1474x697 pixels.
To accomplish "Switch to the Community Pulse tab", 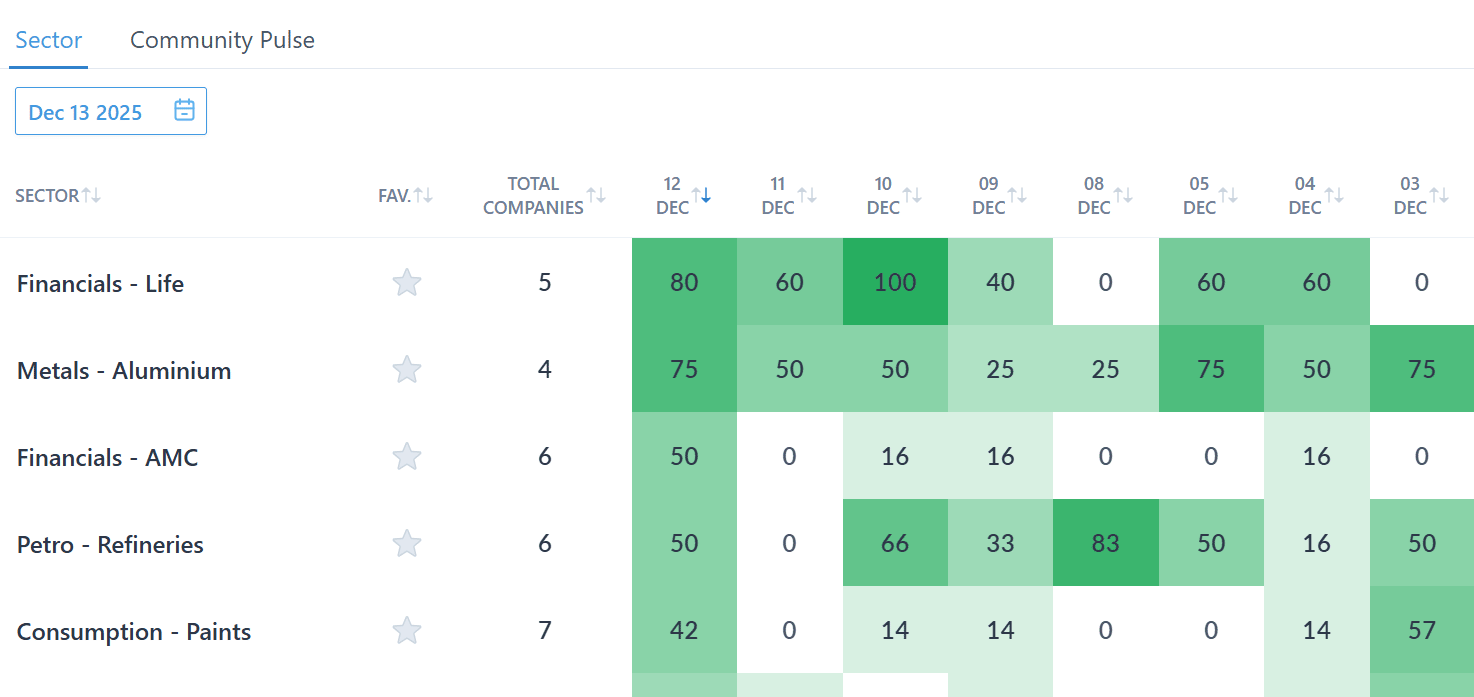I will 222,40.
